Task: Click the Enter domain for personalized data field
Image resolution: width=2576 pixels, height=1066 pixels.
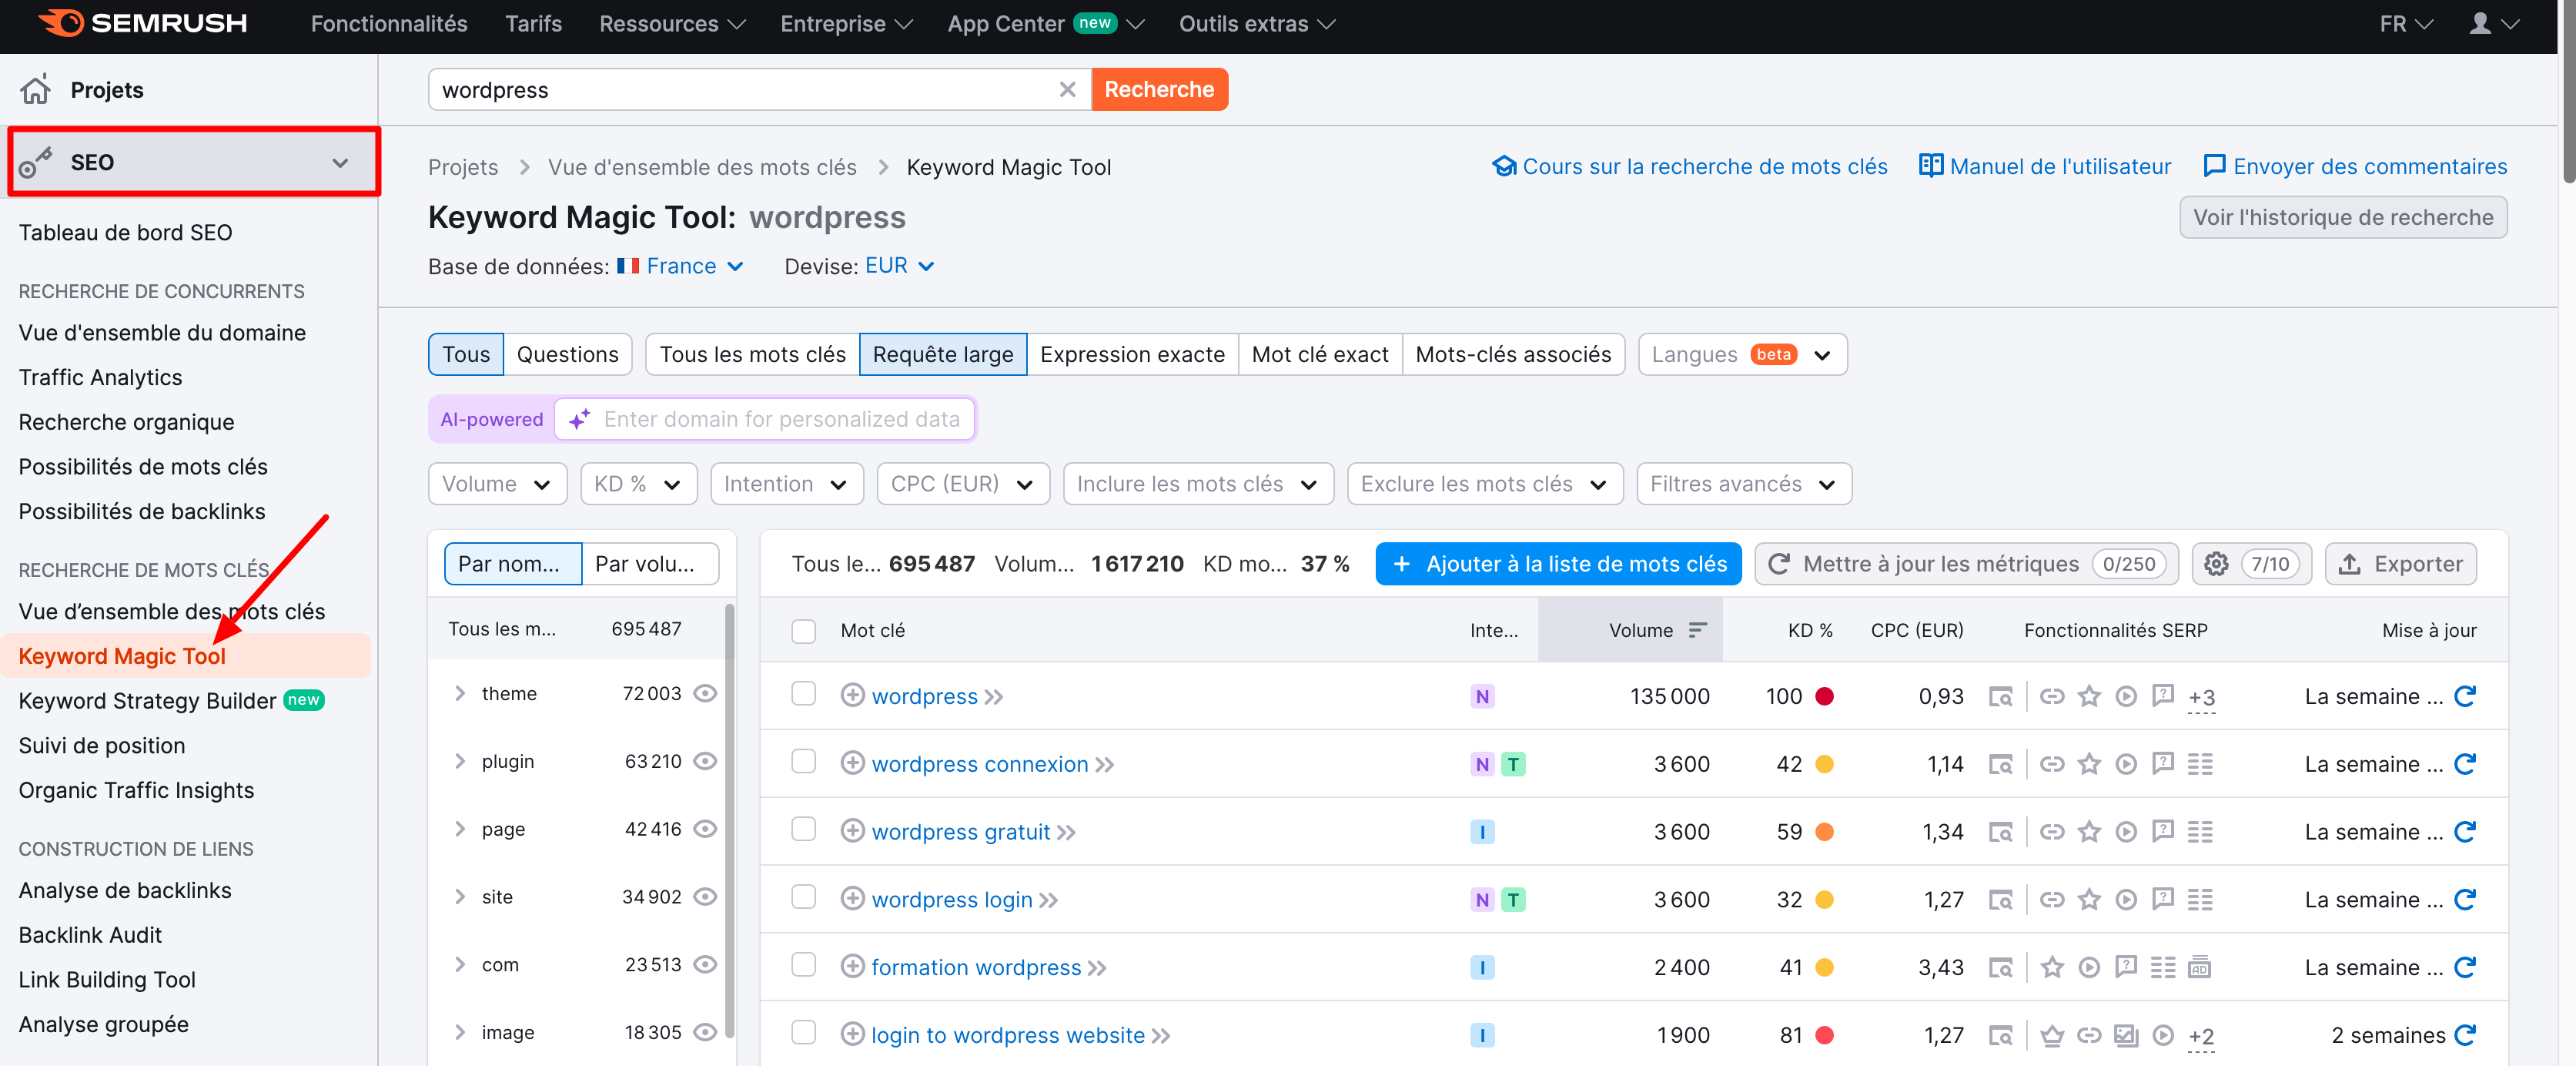Action: [764, 420]
